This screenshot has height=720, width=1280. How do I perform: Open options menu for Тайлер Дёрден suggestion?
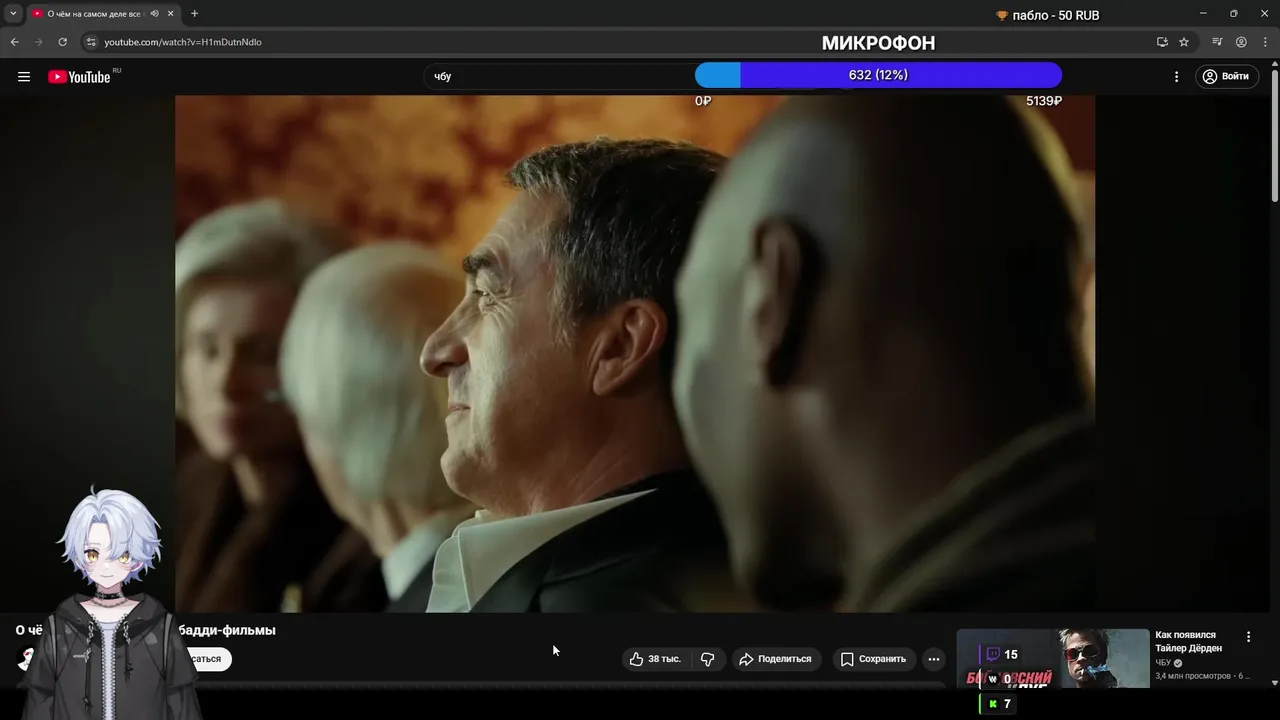coord(1248,637)
